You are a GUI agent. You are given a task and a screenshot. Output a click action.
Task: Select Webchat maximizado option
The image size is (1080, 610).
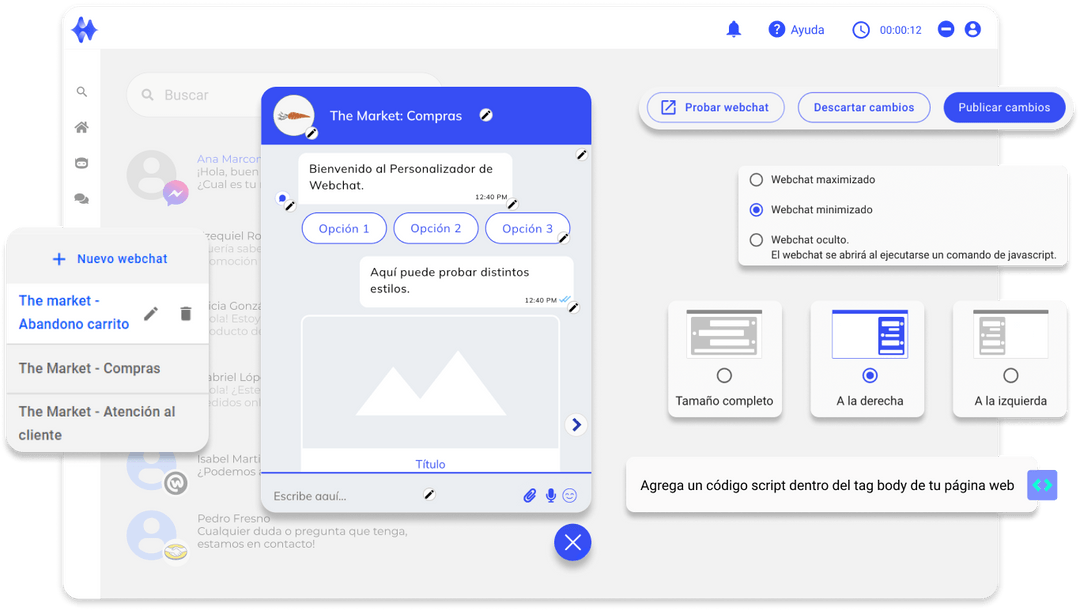tap(756, 180)
